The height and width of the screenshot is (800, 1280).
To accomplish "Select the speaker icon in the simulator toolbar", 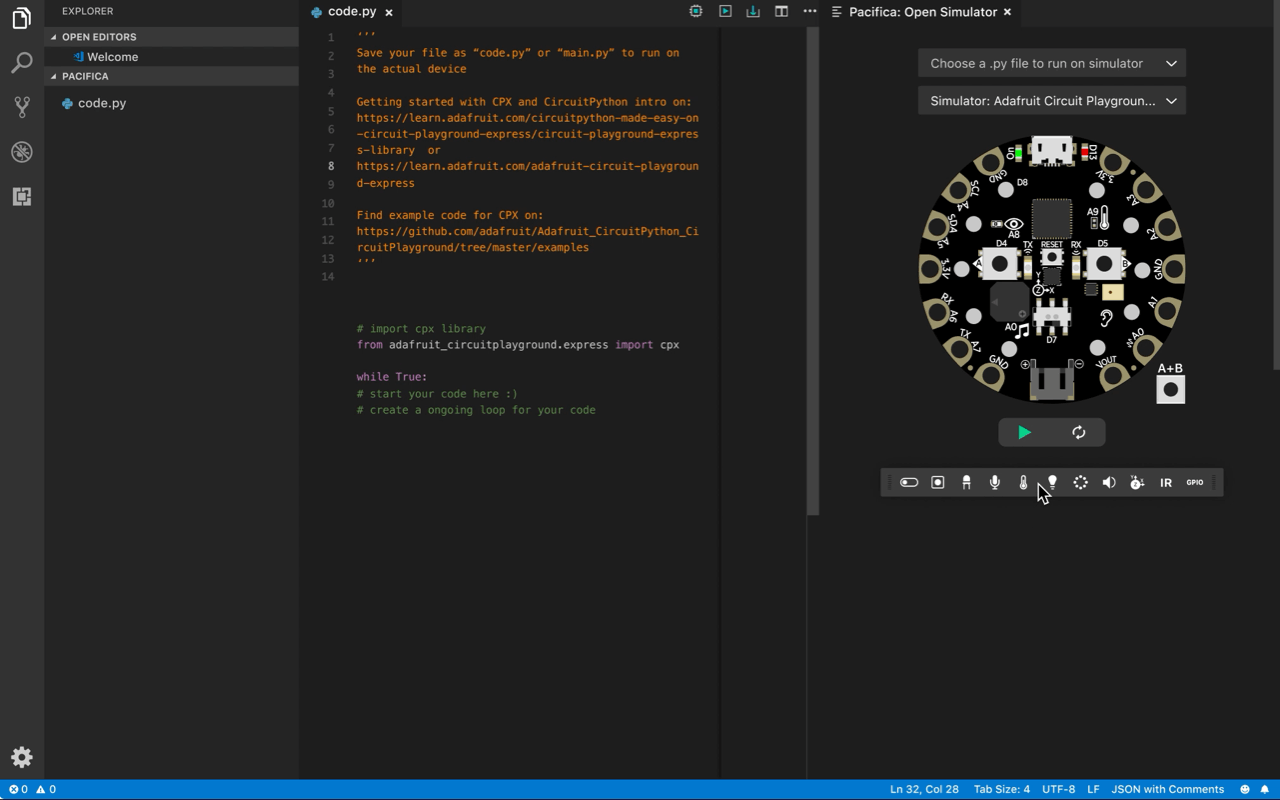I will click(x=1109, y=483).
